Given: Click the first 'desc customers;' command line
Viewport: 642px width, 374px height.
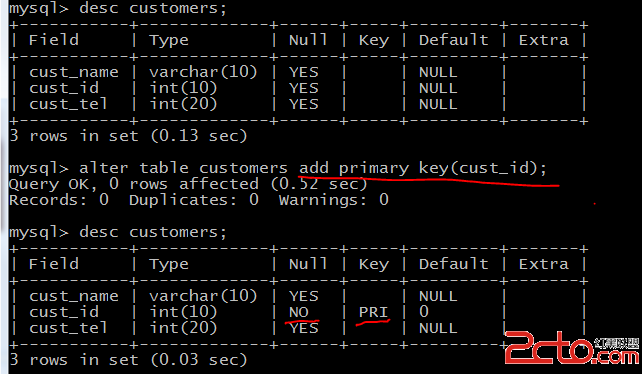Looking at the screenshot, I should coord(118,9).
